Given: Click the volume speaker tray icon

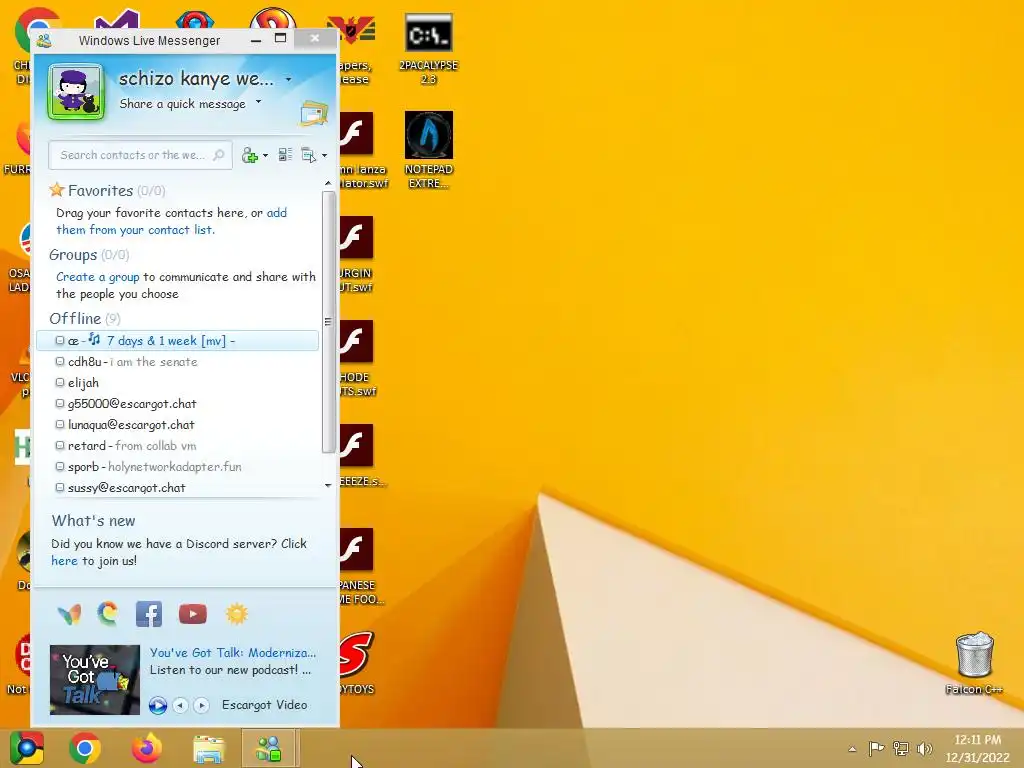Looking at the screenshot, I should click(x=924, y=748).
